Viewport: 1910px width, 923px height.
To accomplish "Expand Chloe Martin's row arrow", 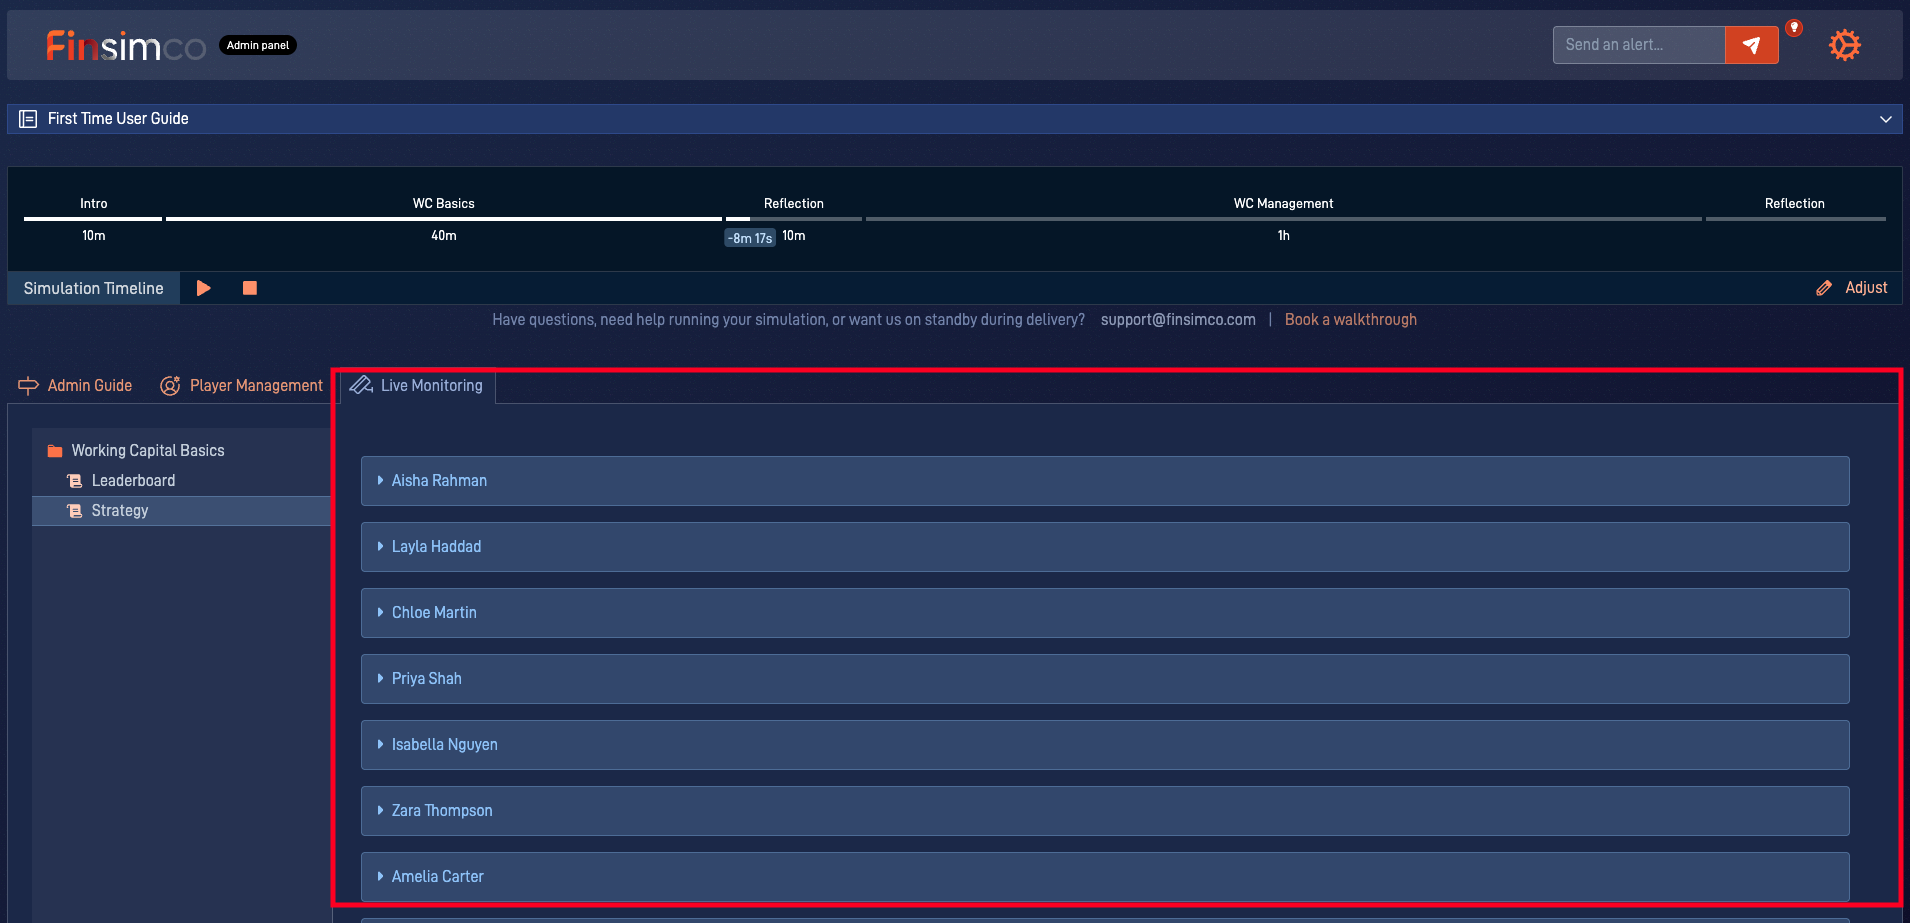I will click(380, 613).
